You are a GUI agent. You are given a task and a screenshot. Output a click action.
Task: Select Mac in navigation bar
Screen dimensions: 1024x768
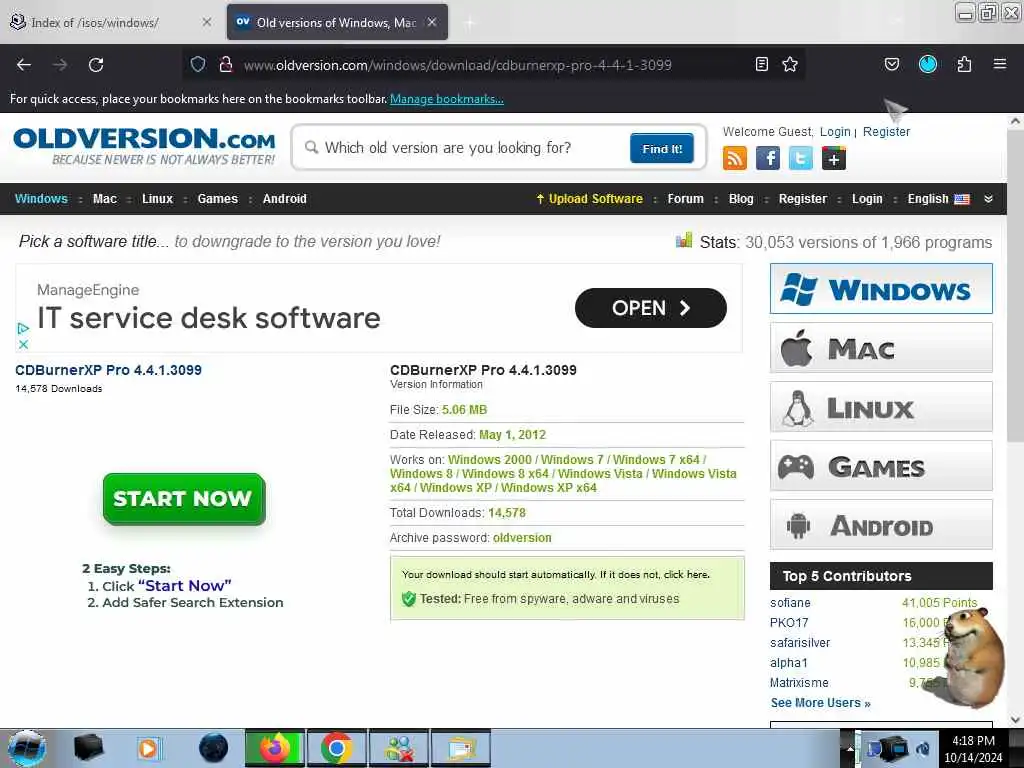[x=104, y=199]
